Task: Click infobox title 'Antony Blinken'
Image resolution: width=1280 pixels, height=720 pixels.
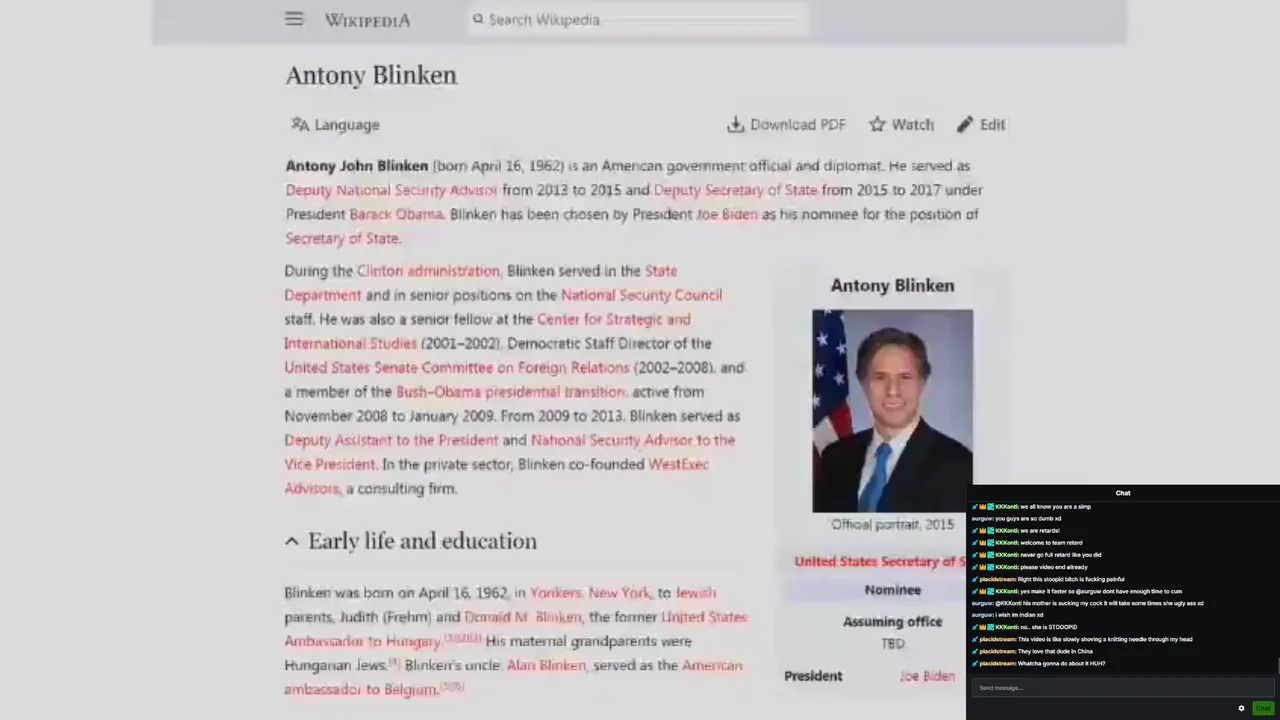Action: pyautogui.click(x=892, y=286)
